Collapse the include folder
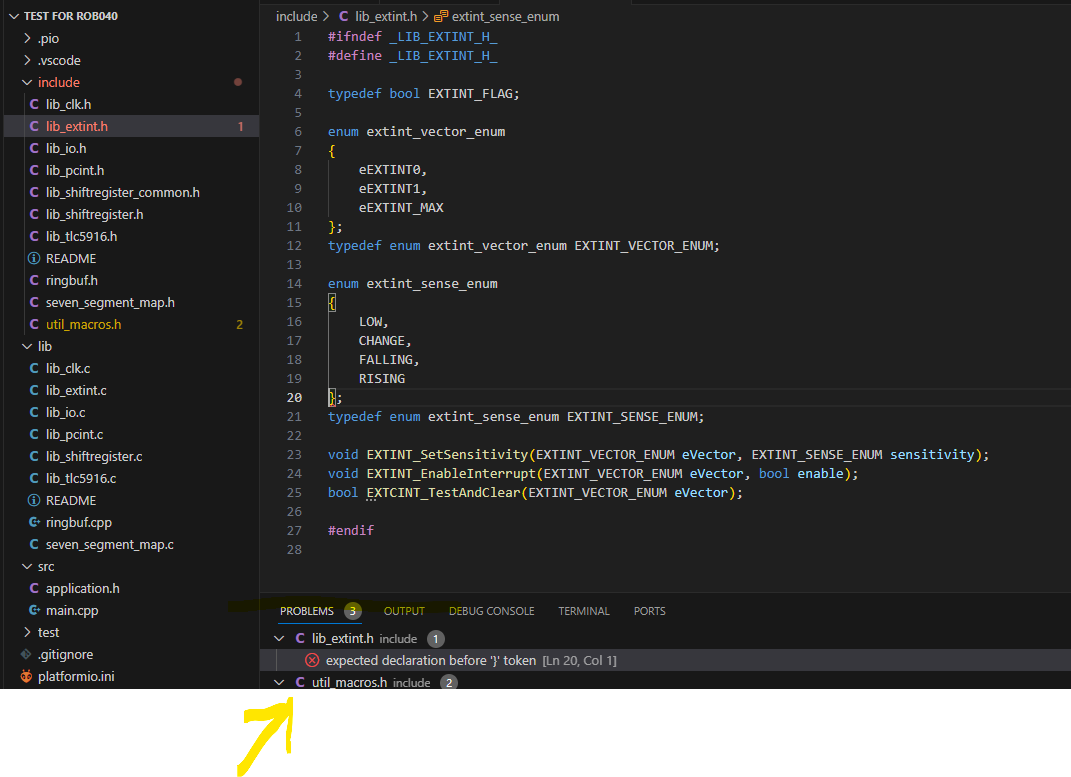Screen dimensions: 1071x777 point(27,82)
